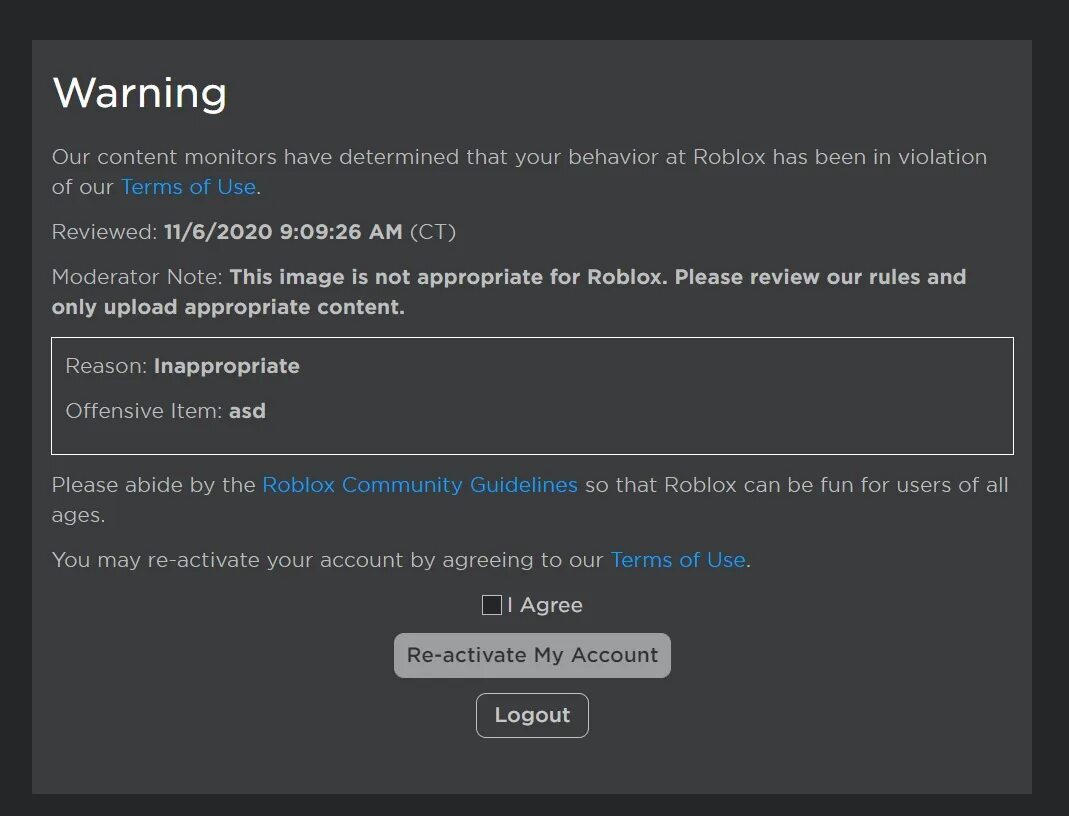Viewport: 1069px width, 816px height.
Task: Open Roblox Community Guidelines link
Action: point(420,485)
